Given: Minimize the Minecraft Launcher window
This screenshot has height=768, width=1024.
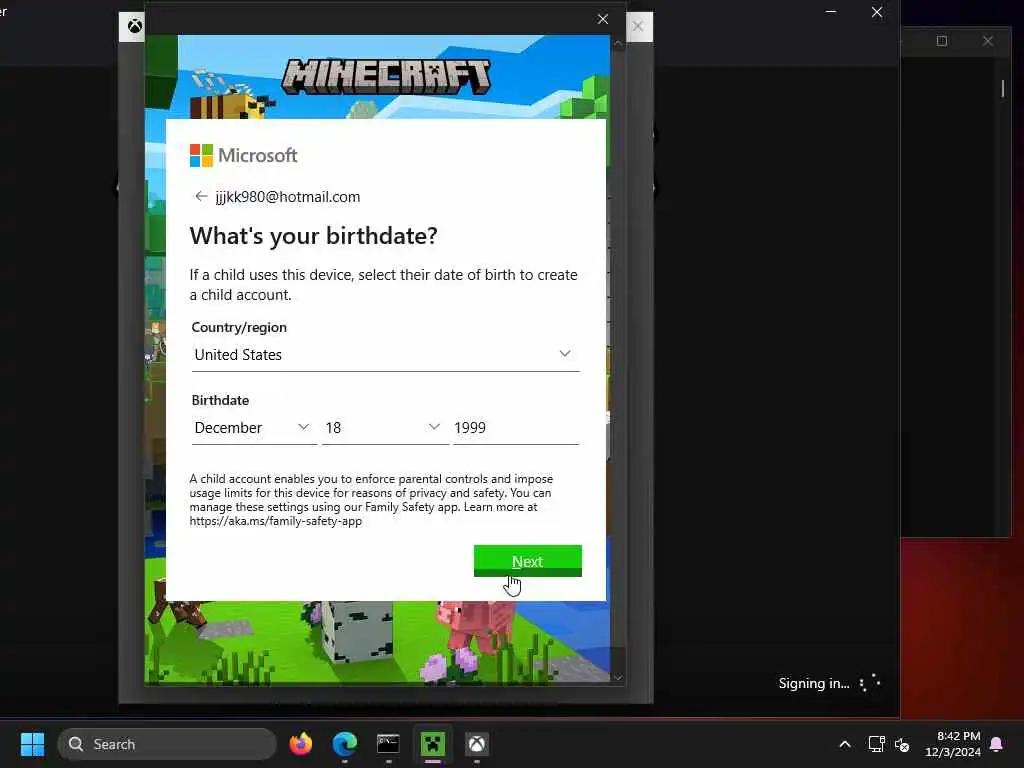Looking at the screenshot, I should click(831, 12).
